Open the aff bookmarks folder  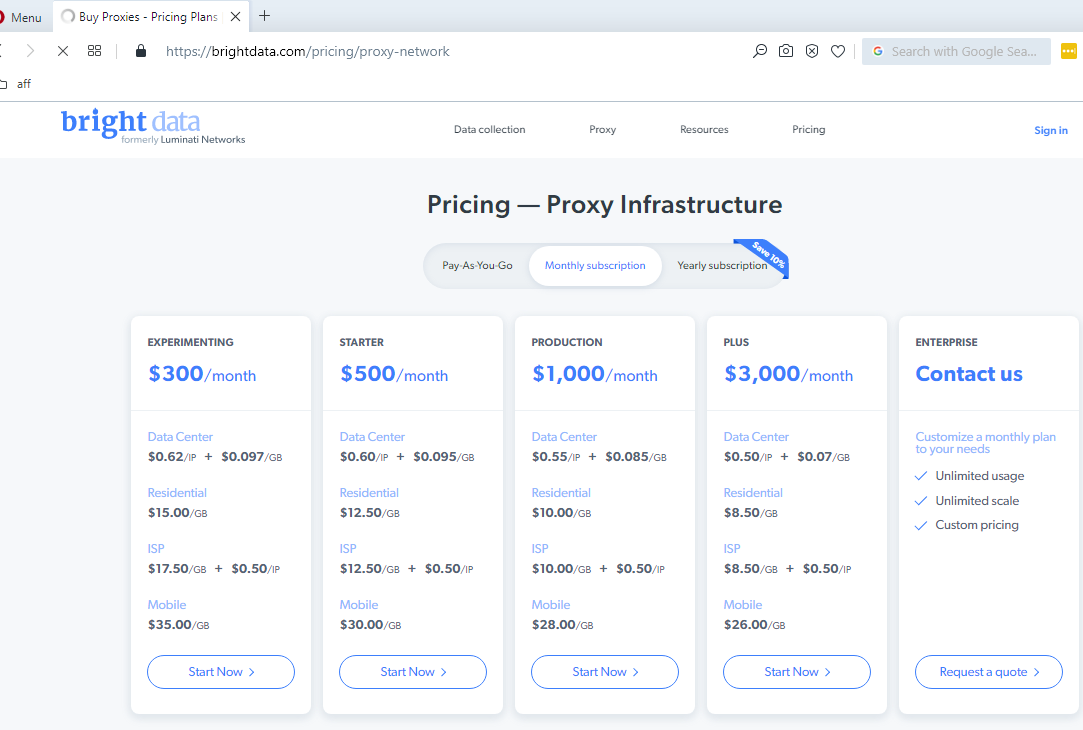tap(17, 84)
